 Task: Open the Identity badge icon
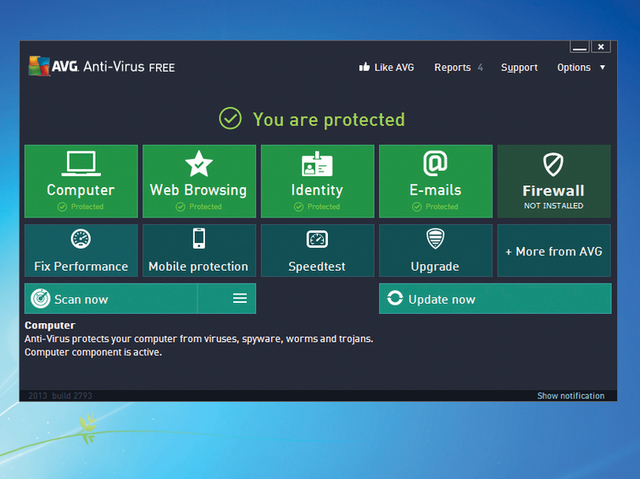(x=317, y=164)
